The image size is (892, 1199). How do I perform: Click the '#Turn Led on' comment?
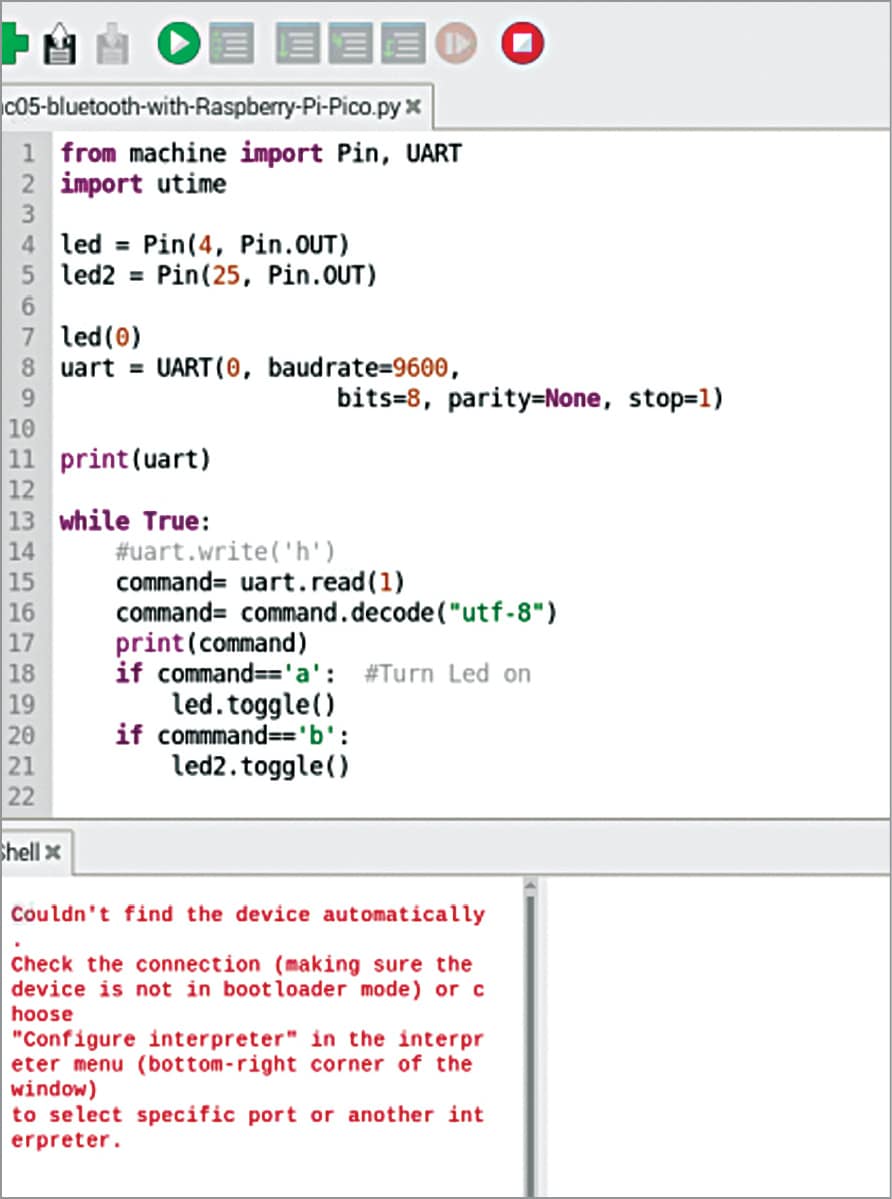[x=446, y=674]
